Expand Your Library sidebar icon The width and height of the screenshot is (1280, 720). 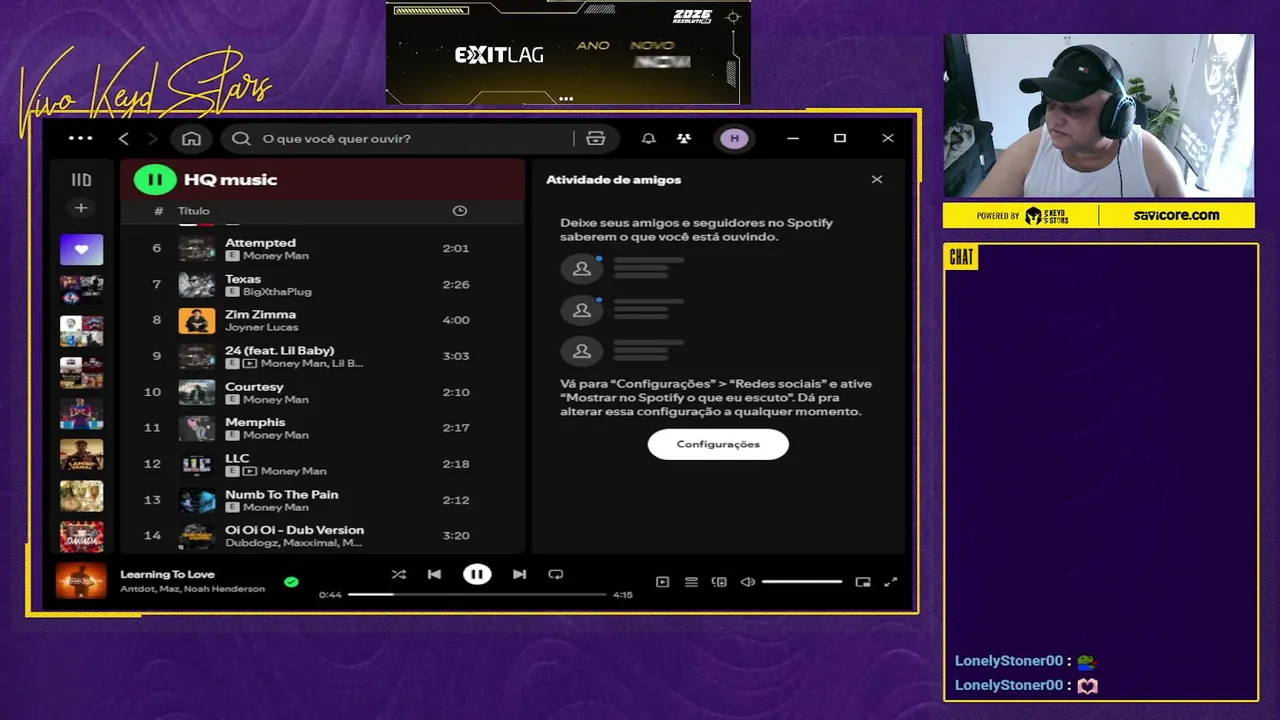81,180
